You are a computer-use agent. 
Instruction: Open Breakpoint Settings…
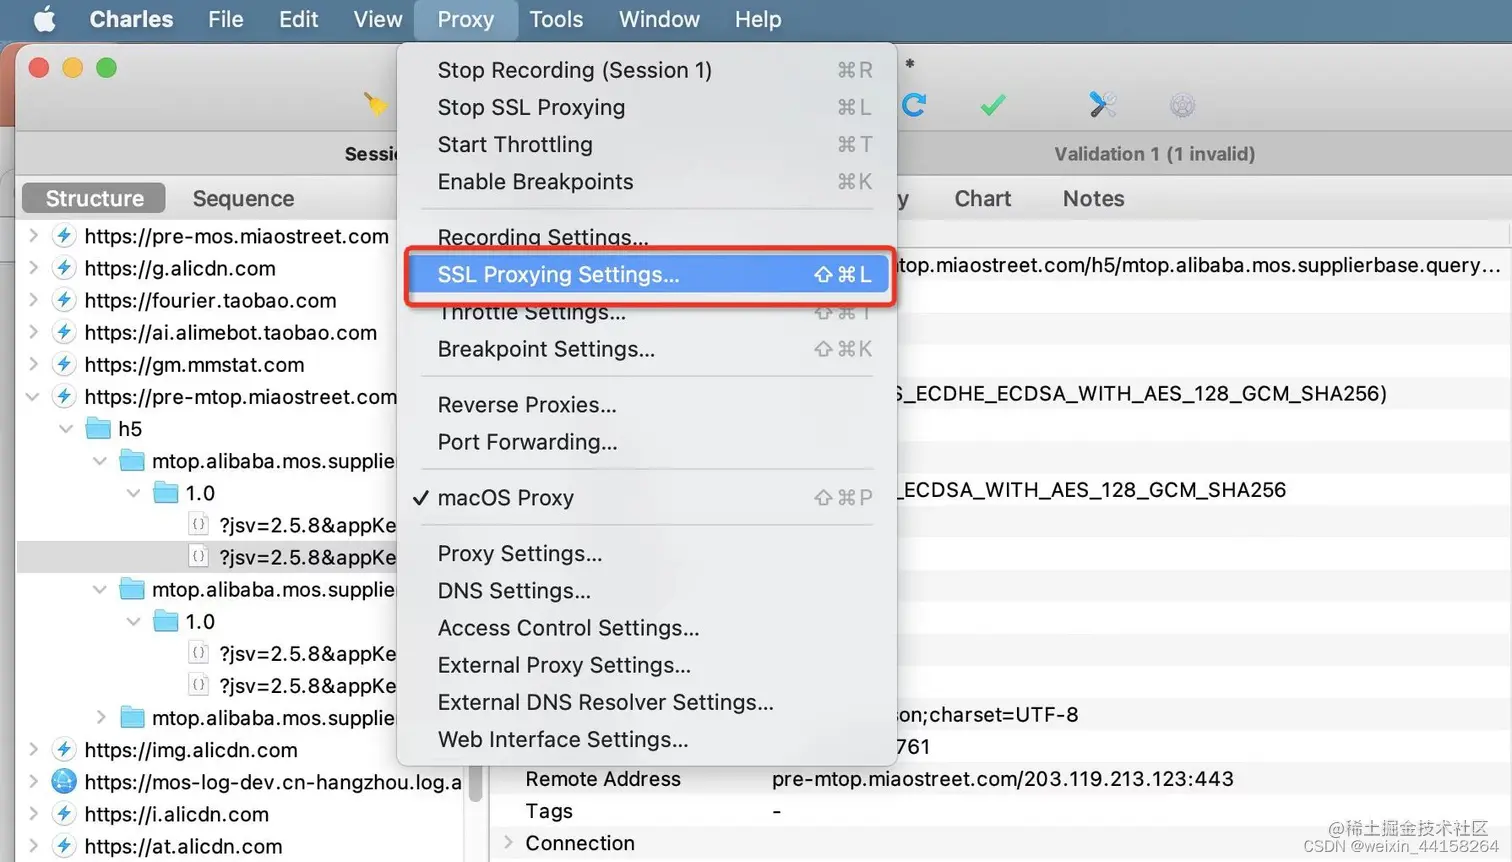click(646, 349)
